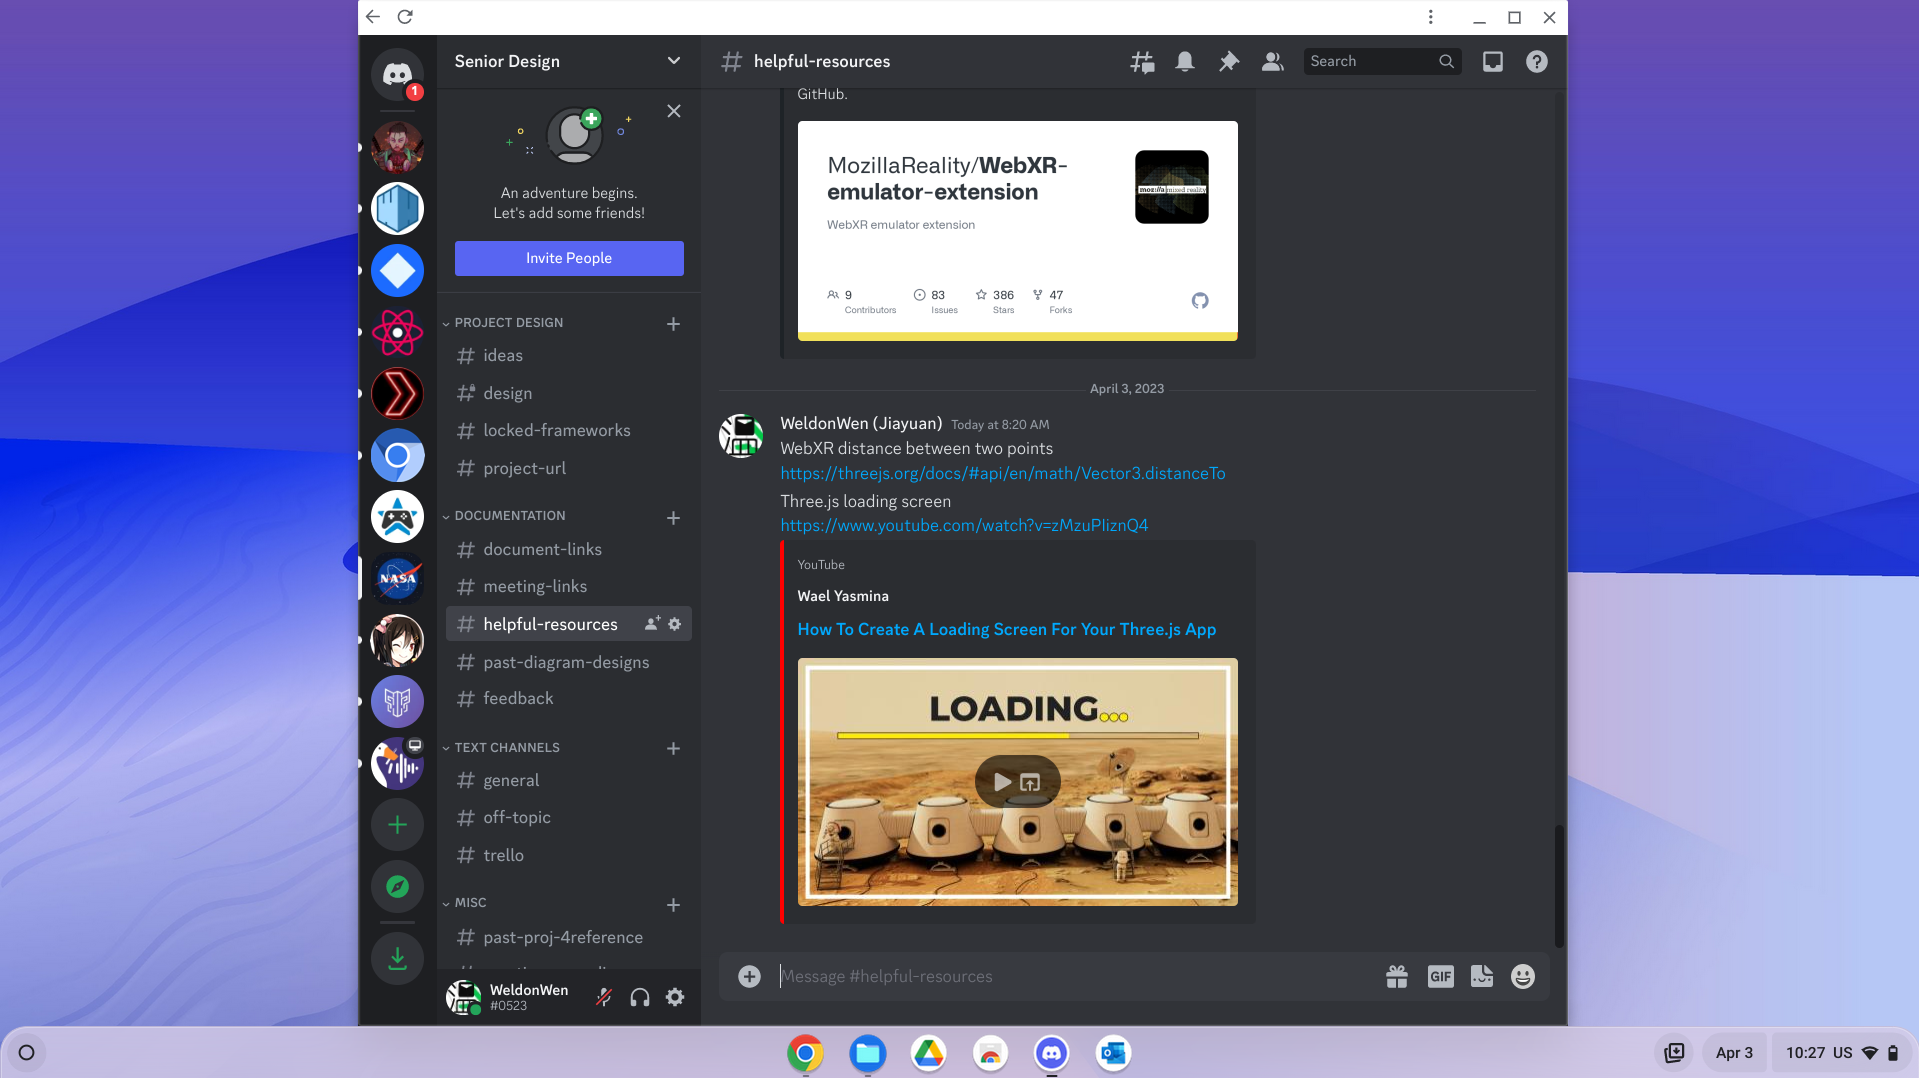This screenshot has height=1078, width=1919.
Task: Open YouTube video in browser icon
Action: click(x=1030, y=783)
